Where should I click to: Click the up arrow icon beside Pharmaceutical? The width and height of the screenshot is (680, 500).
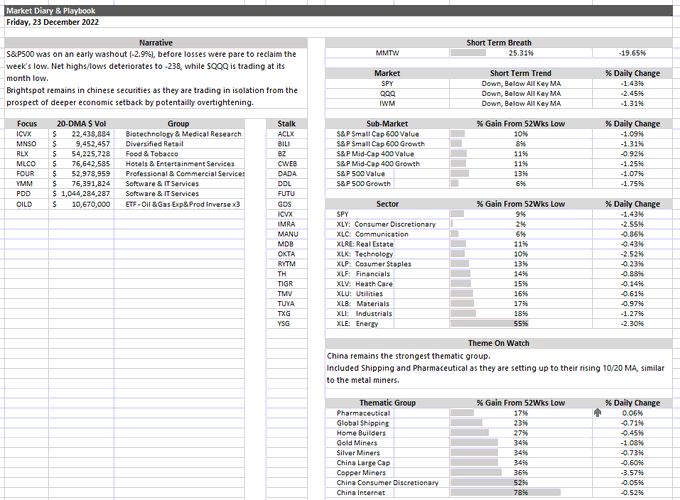click(x=597, y=412)
